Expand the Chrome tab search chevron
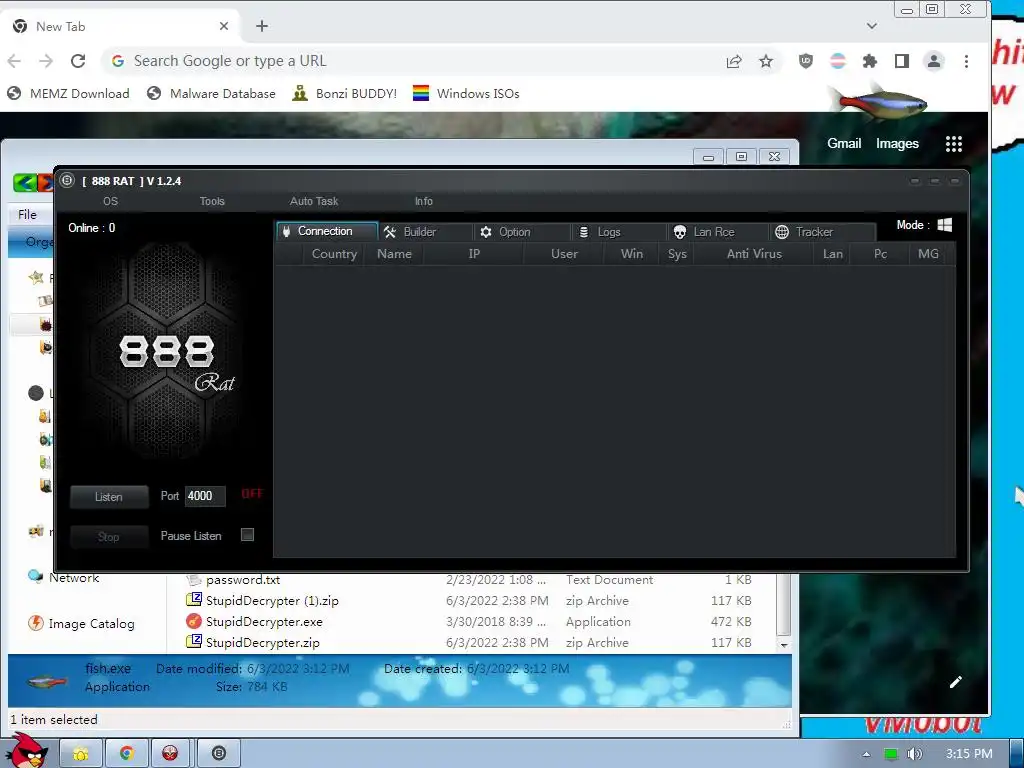Image resolution: width=1024 pixels, height=768 pixels. click(x=872, y=26)
